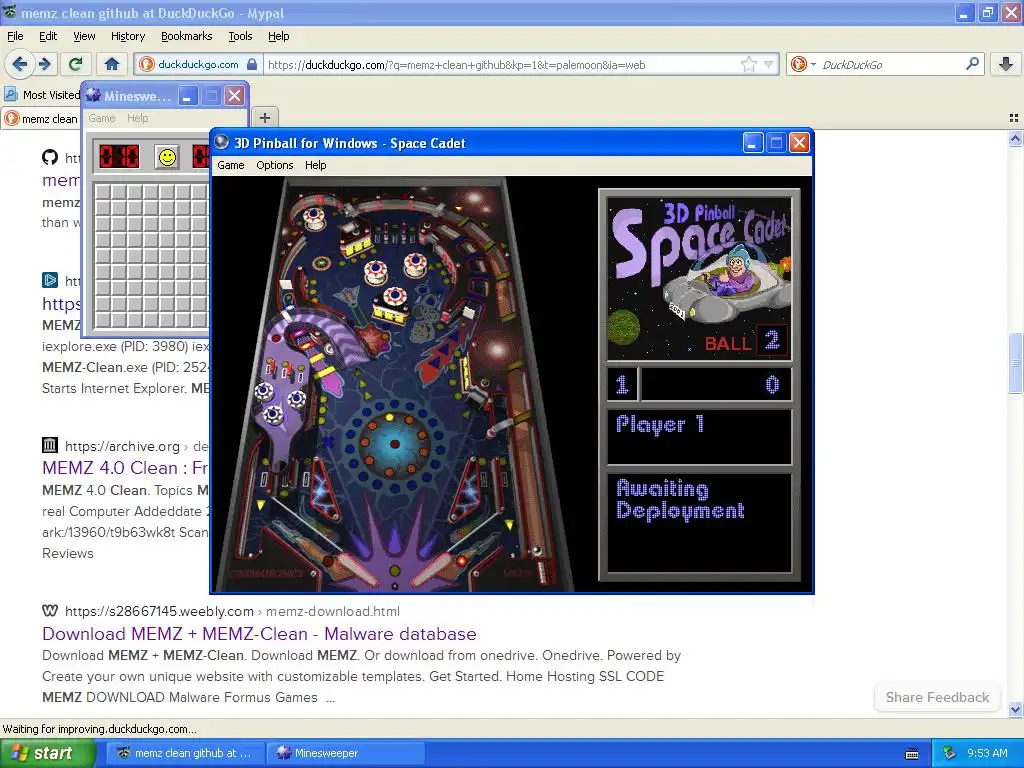Click the keyboard icon in taskbar

click(x=912, y=754)
